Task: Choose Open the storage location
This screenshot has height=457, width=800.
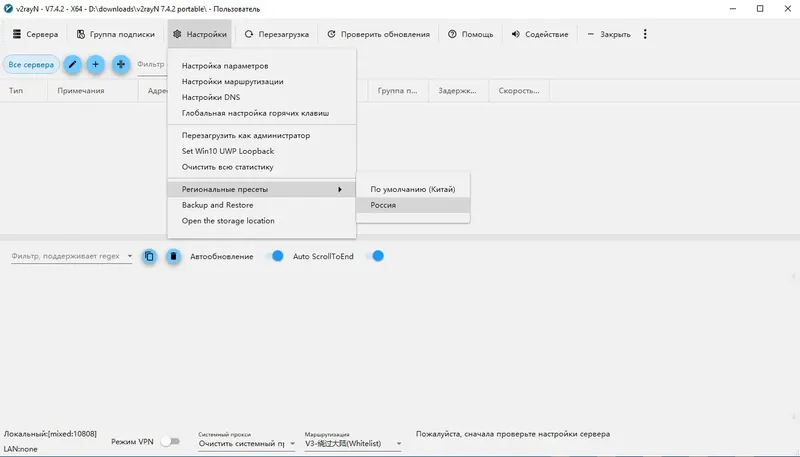Action: 262,221
